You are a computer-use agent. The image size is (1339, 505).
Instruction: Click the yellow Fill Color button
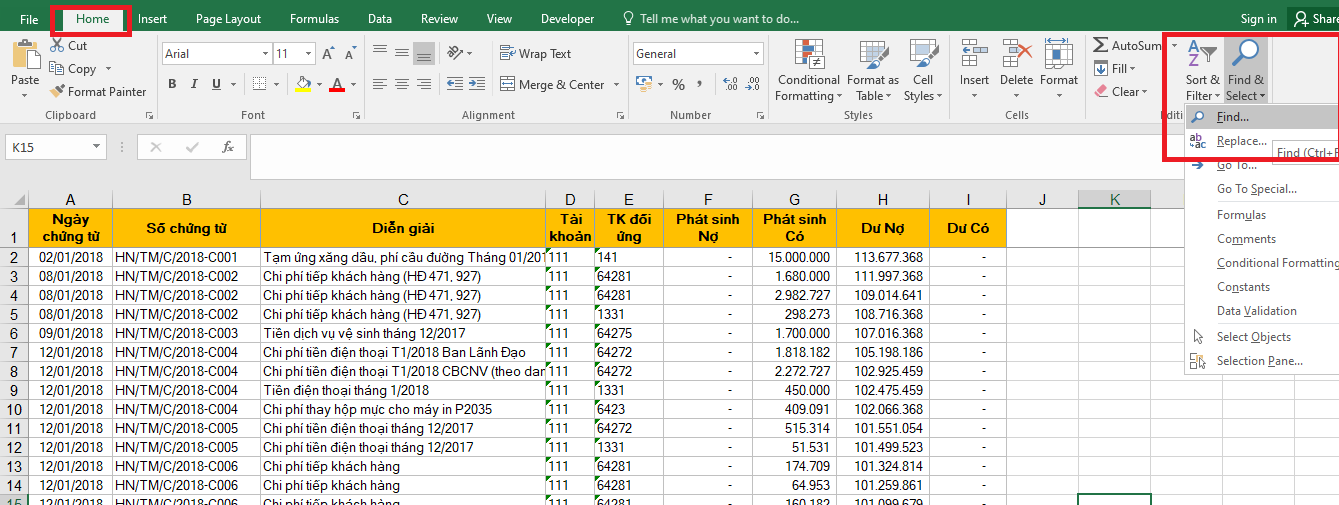coord(302,85)
